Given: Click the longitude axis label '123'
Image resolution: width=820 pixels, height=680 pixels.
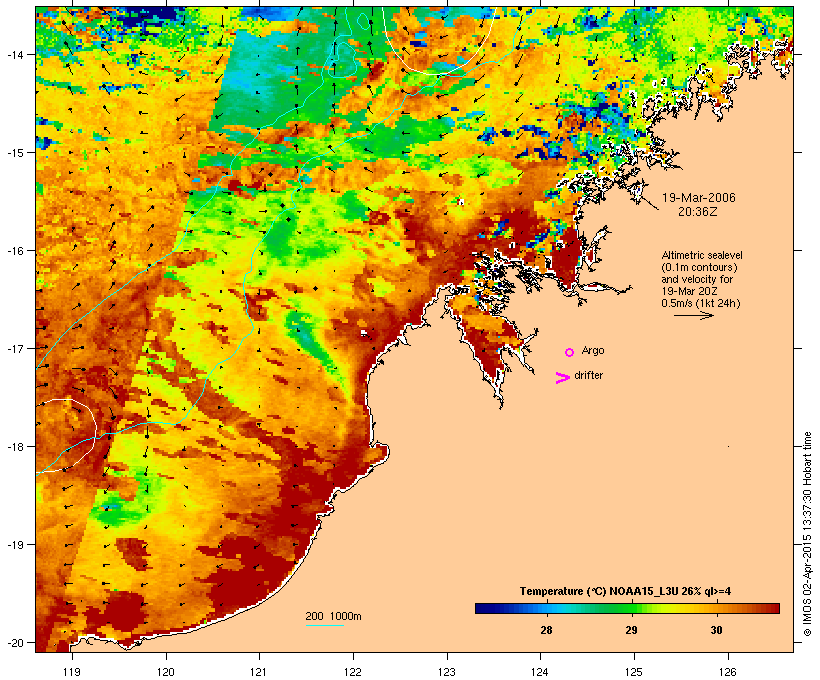Looking at the screenshot, I should (447, 672).
